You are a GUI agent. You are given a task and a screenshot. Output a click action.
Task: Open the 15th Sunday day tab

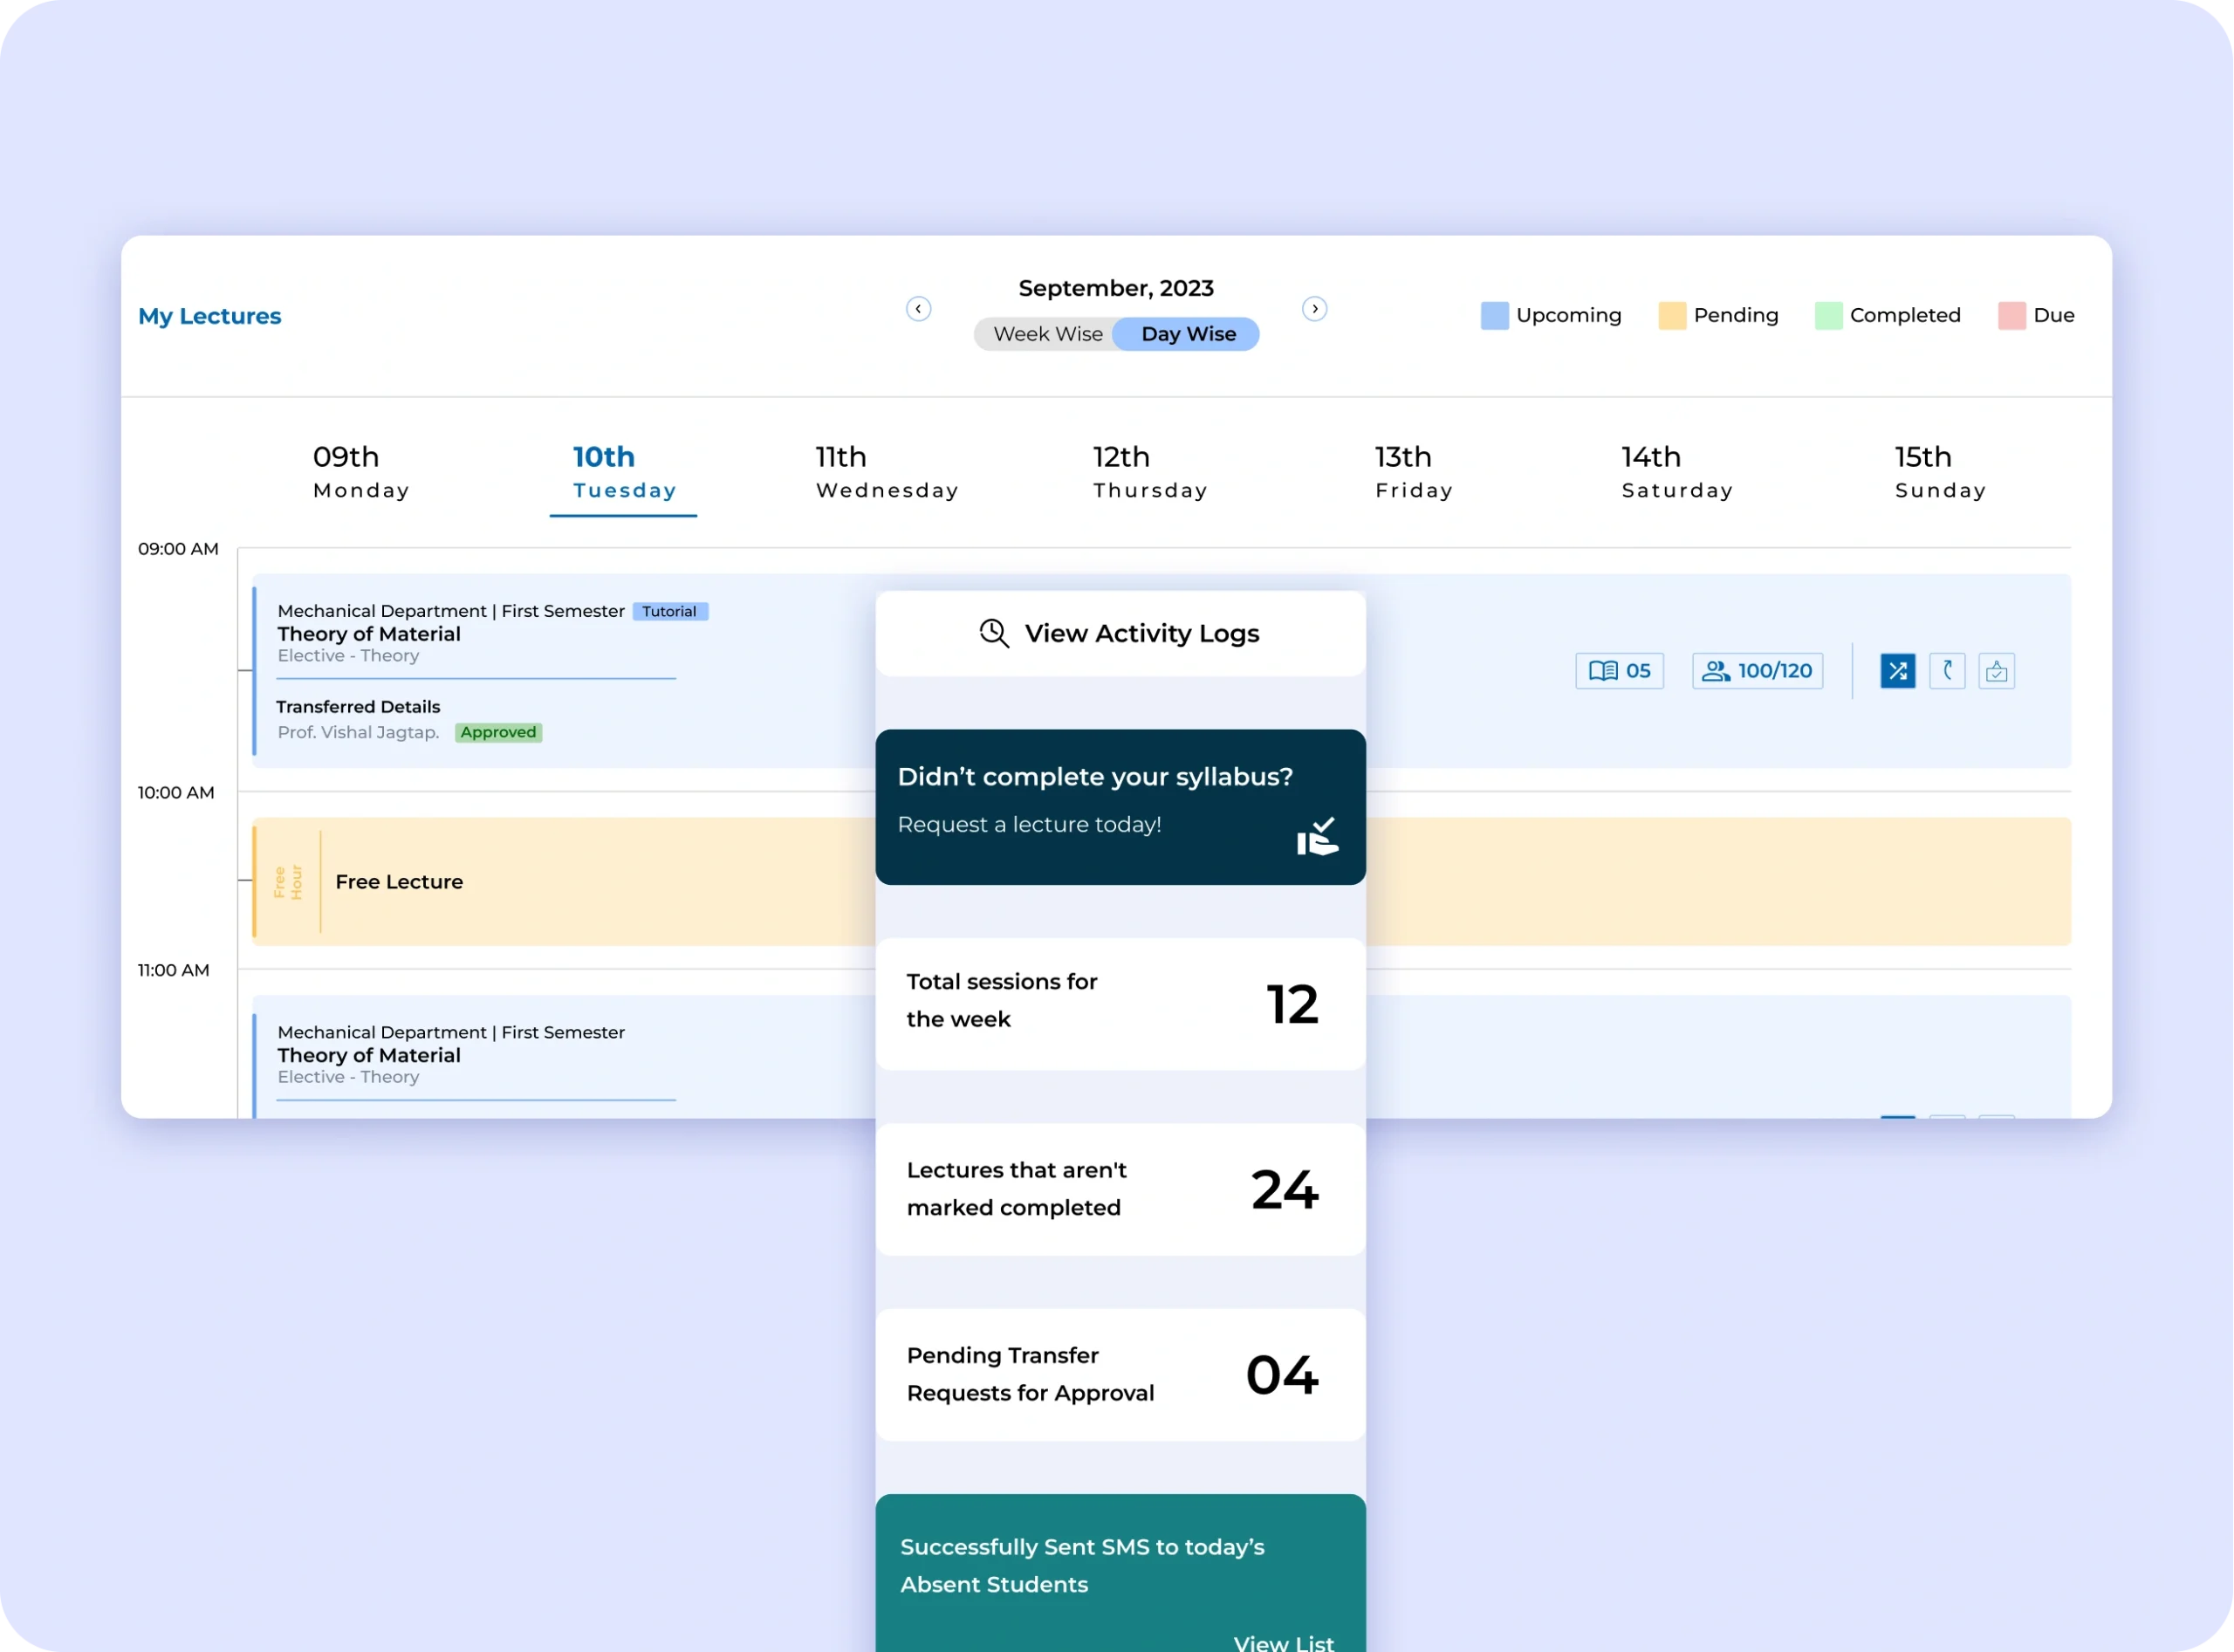1939,472
